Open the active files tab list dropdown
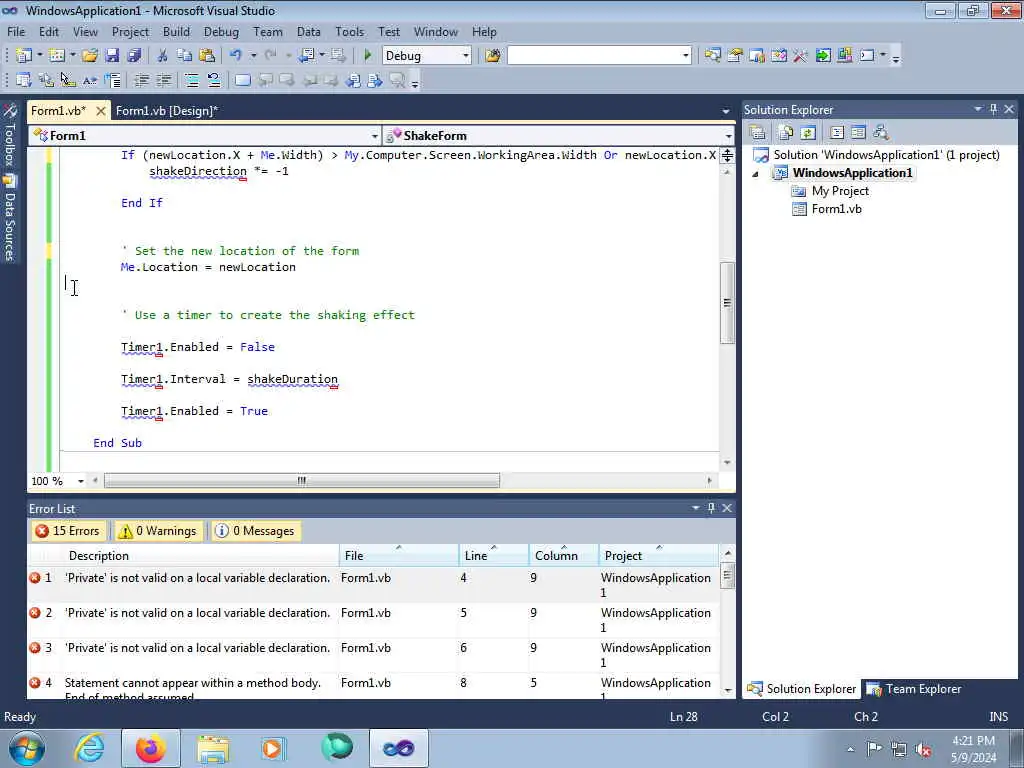 [x=726, y=111]
